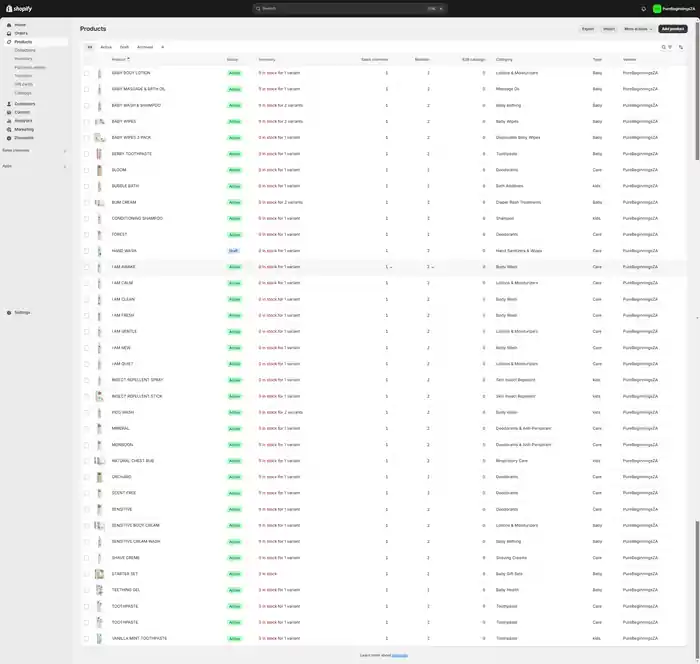Switch to the Active tab
Viewport: 700px width, 664px height.
coord(106,47)
